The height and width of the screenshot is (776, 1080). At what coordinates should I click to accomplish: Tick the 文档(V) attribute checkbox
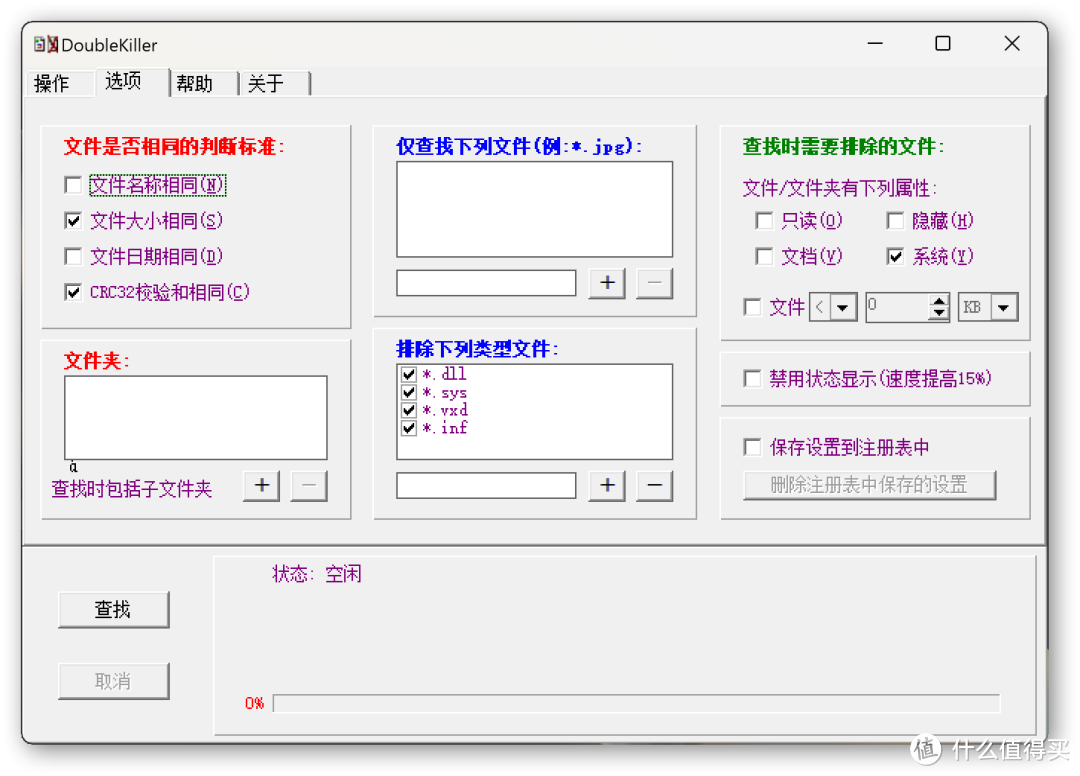point(764,257)
